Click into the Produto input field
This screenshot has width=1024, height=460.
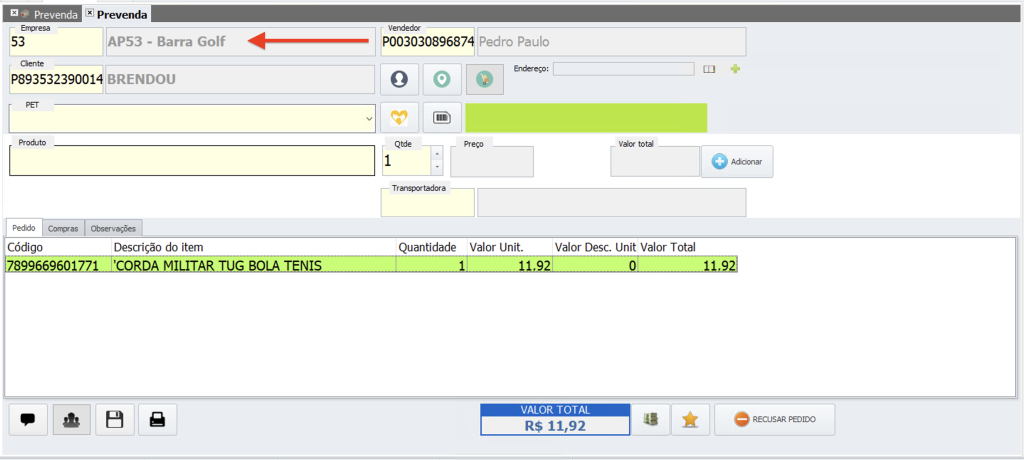(192, 161)
